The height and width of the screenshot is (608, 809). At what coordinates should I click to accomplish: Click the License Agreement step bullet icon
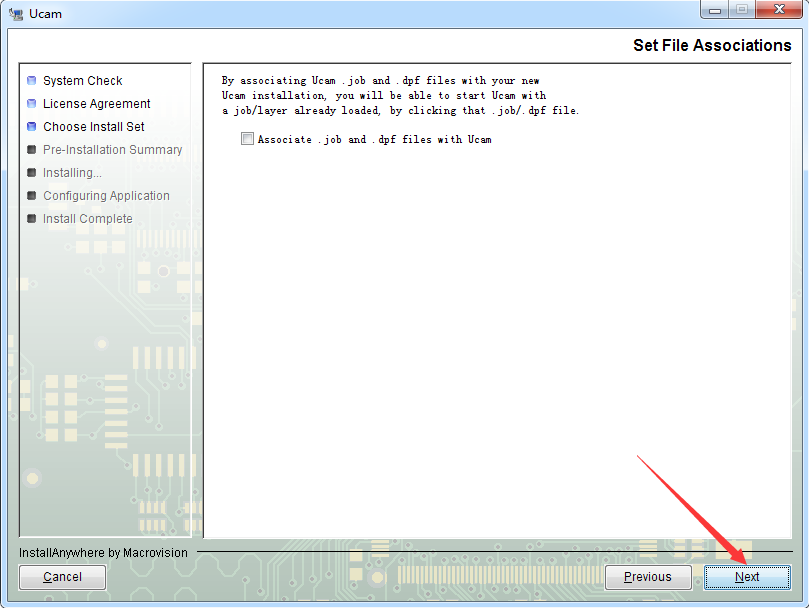coord(31,104)
